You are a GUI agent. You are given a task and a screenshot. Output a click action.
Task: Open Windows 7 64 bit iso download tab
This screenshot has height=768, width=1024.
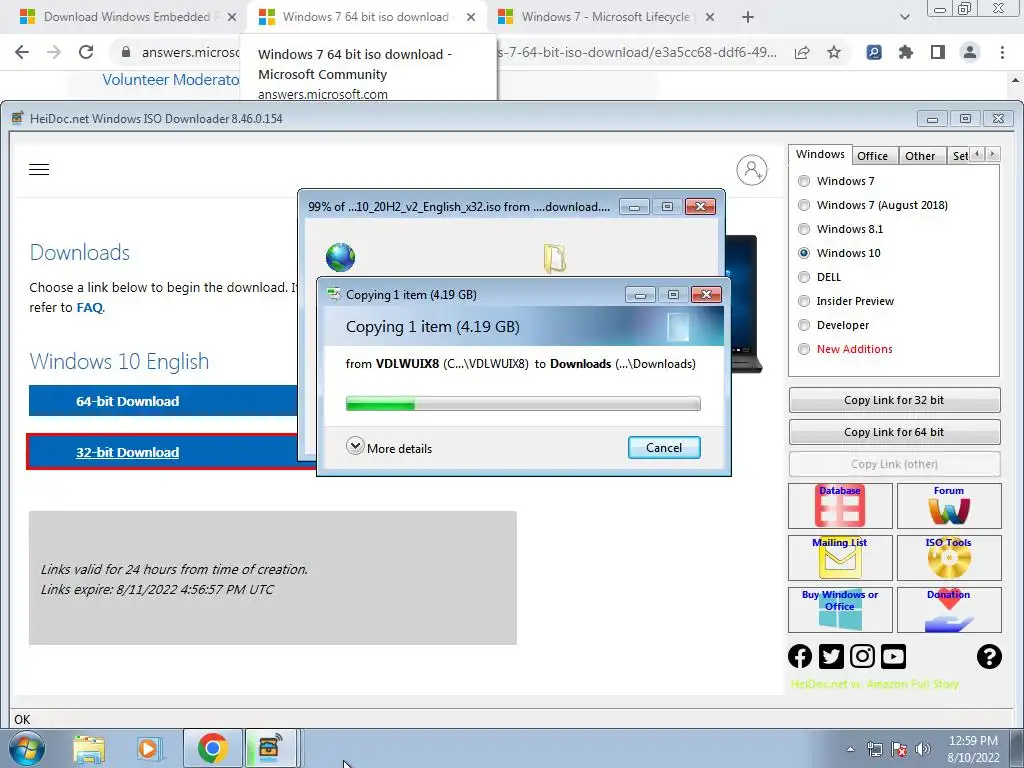(366, 17)
